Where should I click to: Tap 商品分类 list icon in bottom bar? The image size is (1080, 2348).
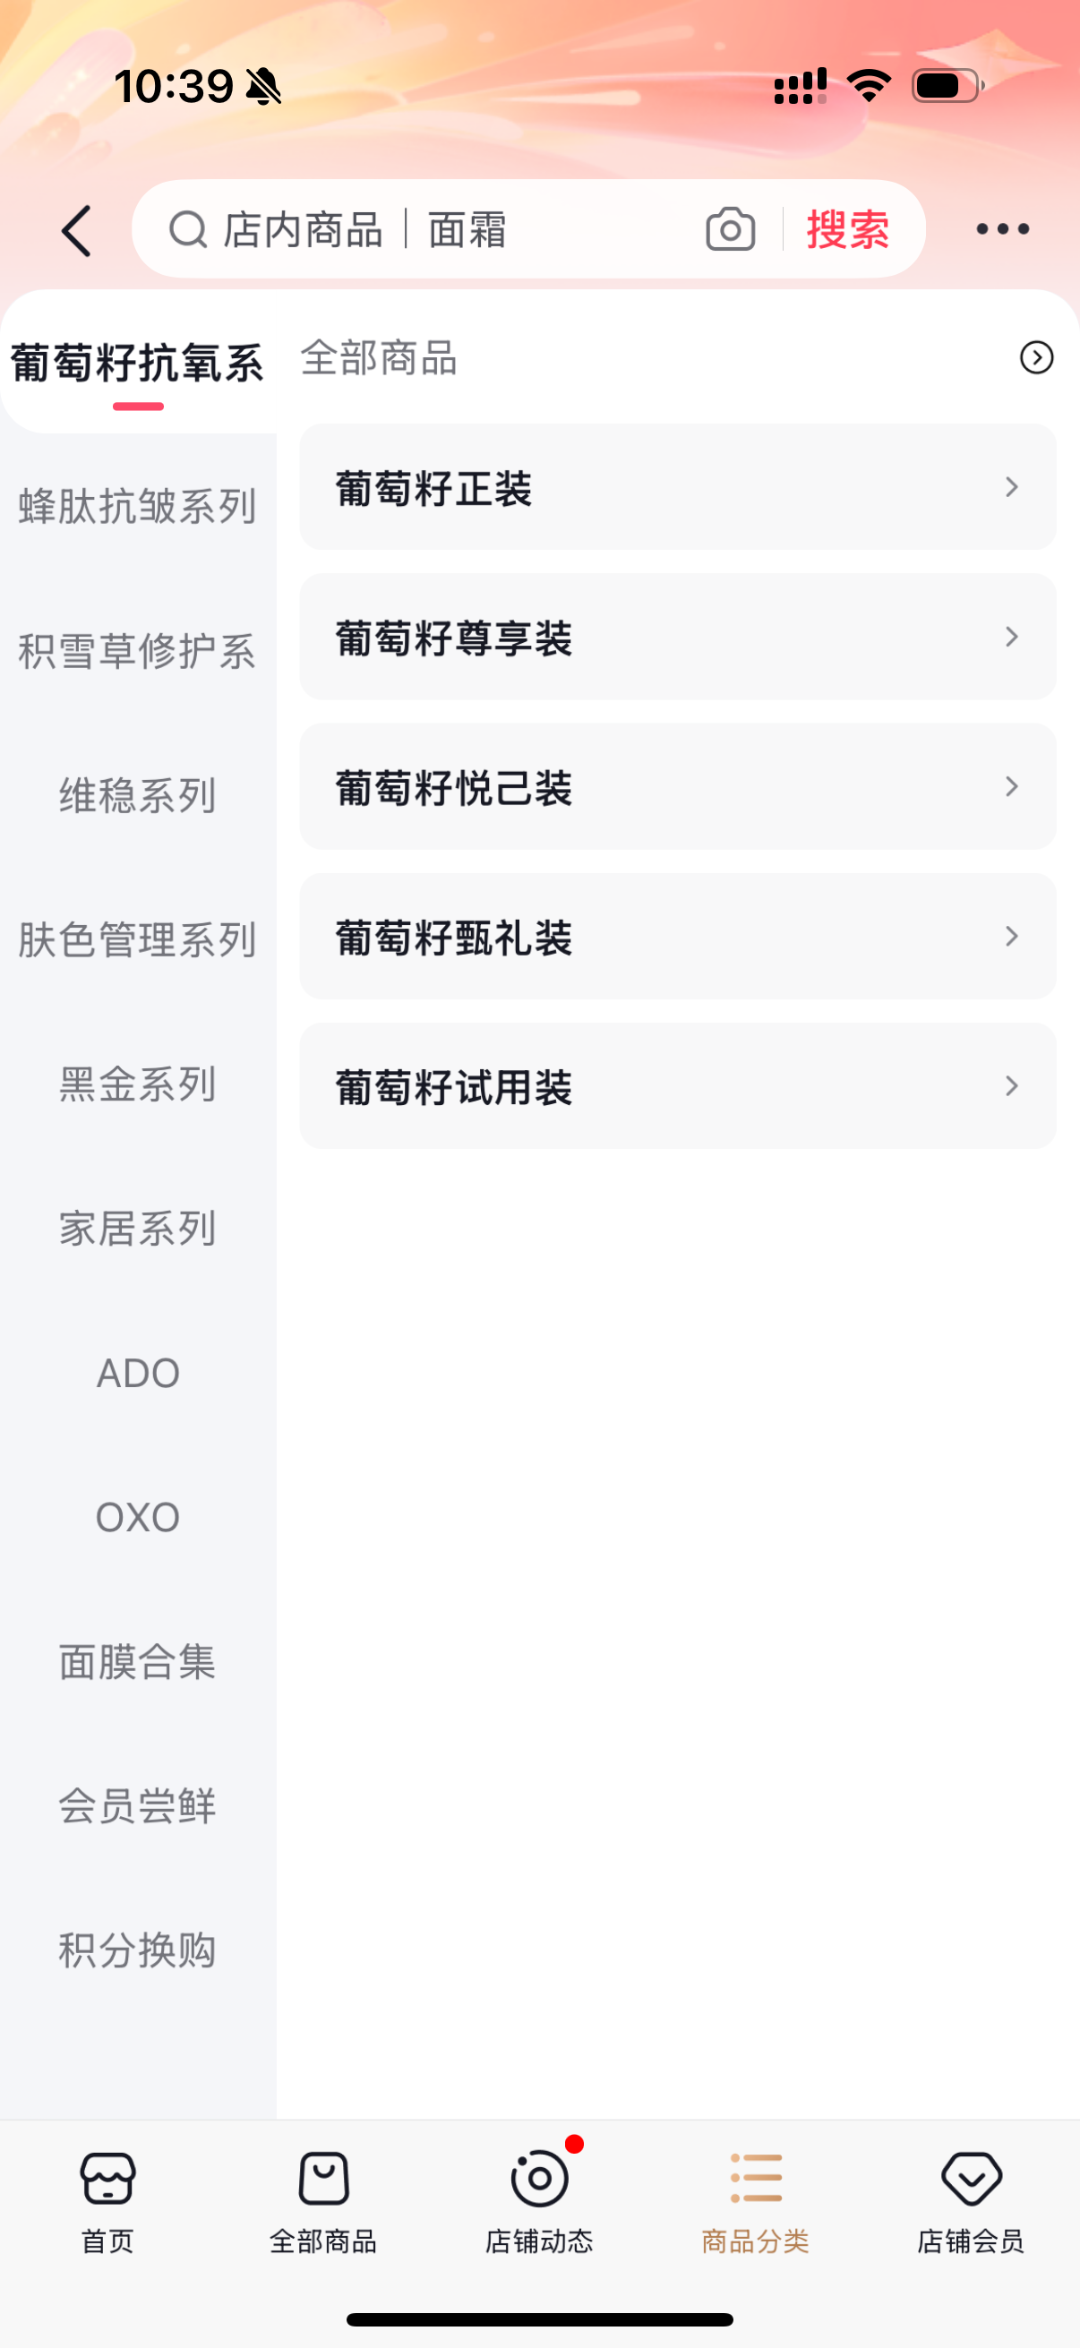tap(756, 2178)
